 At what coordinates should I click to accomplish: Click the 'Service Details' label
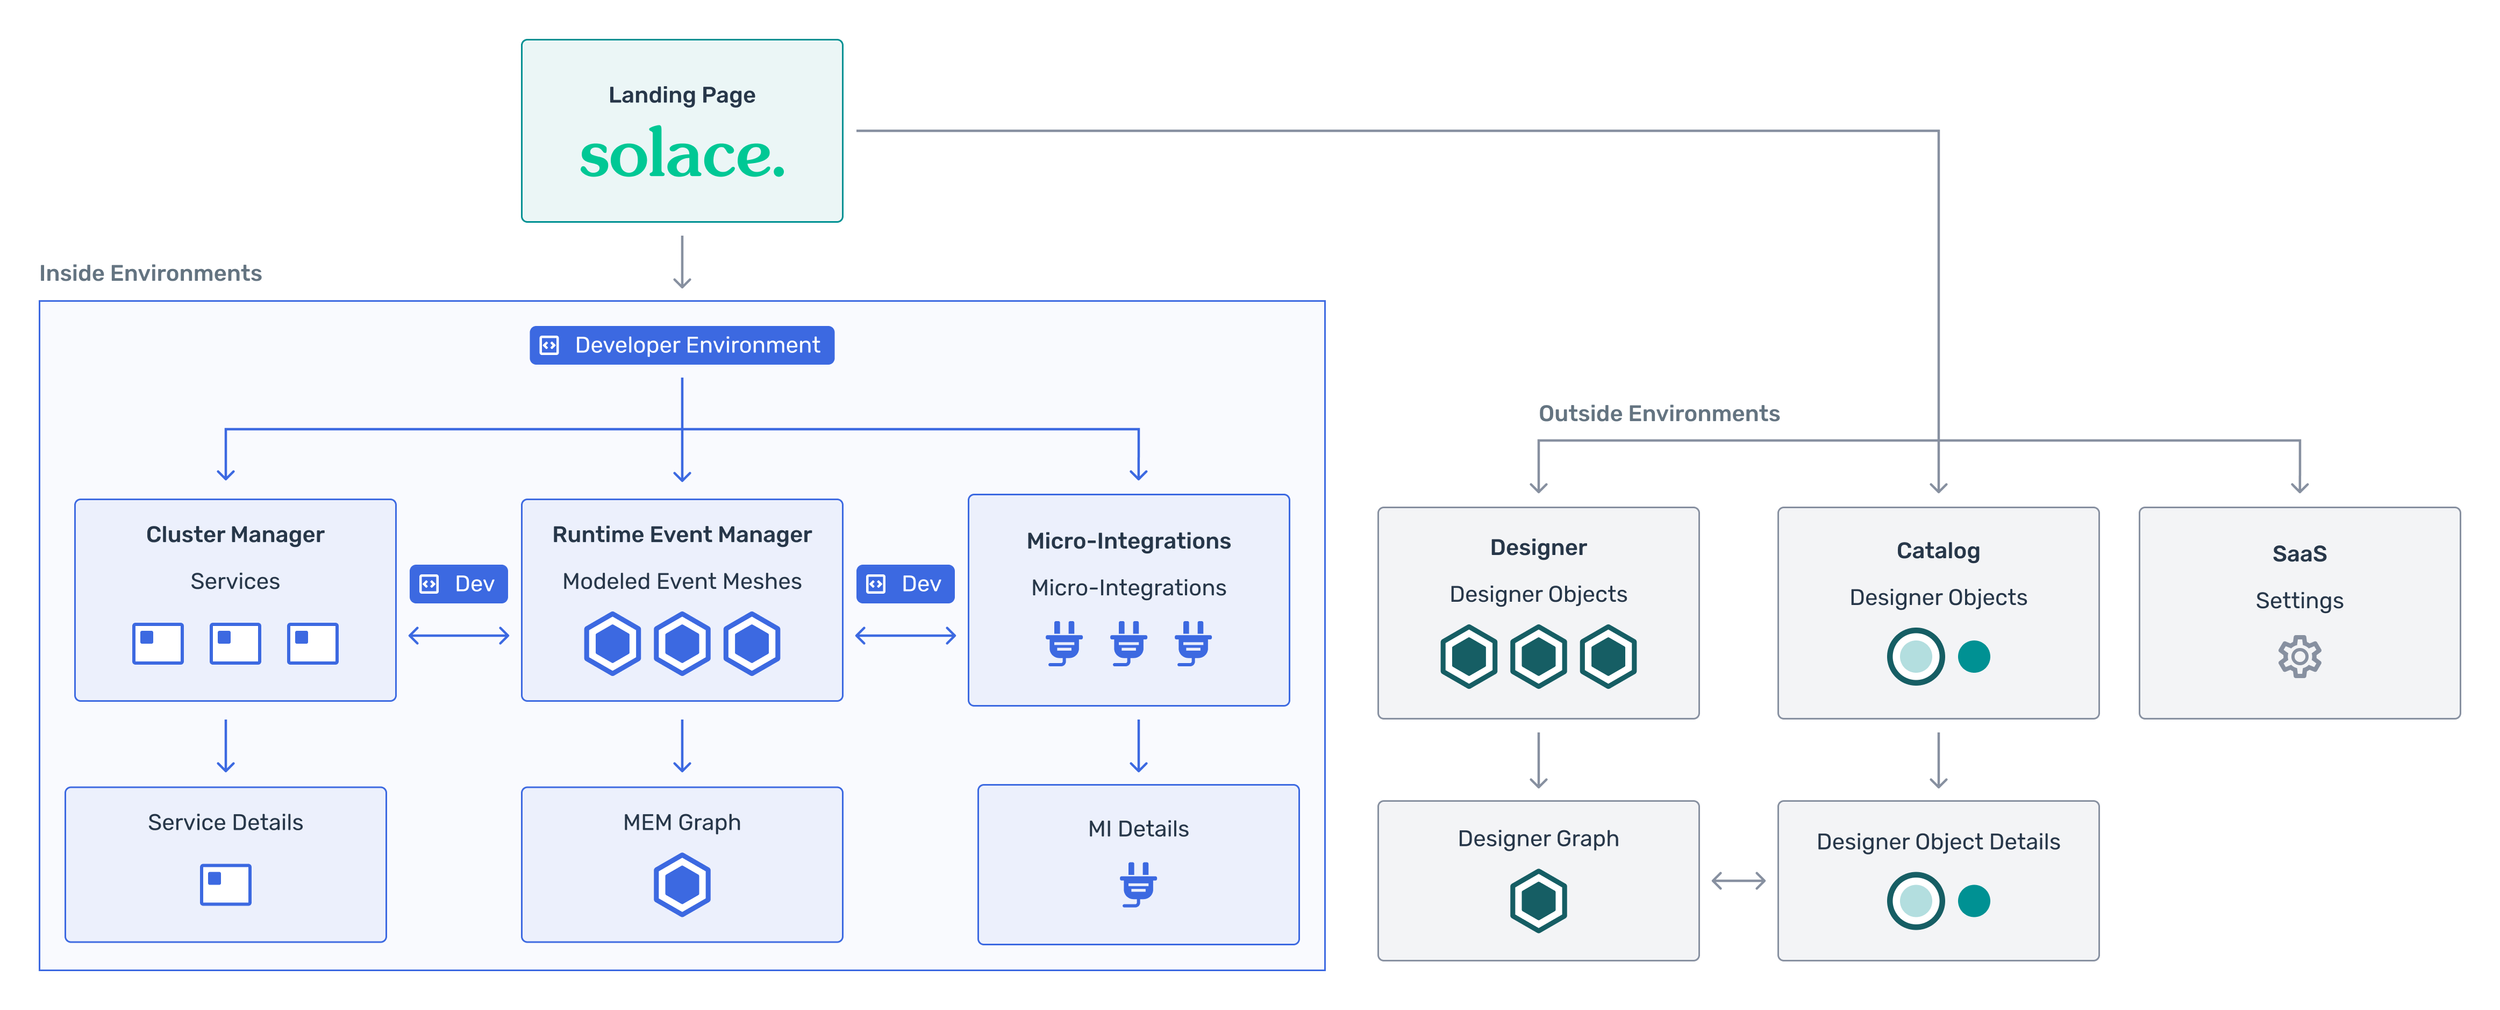point(226,822)
